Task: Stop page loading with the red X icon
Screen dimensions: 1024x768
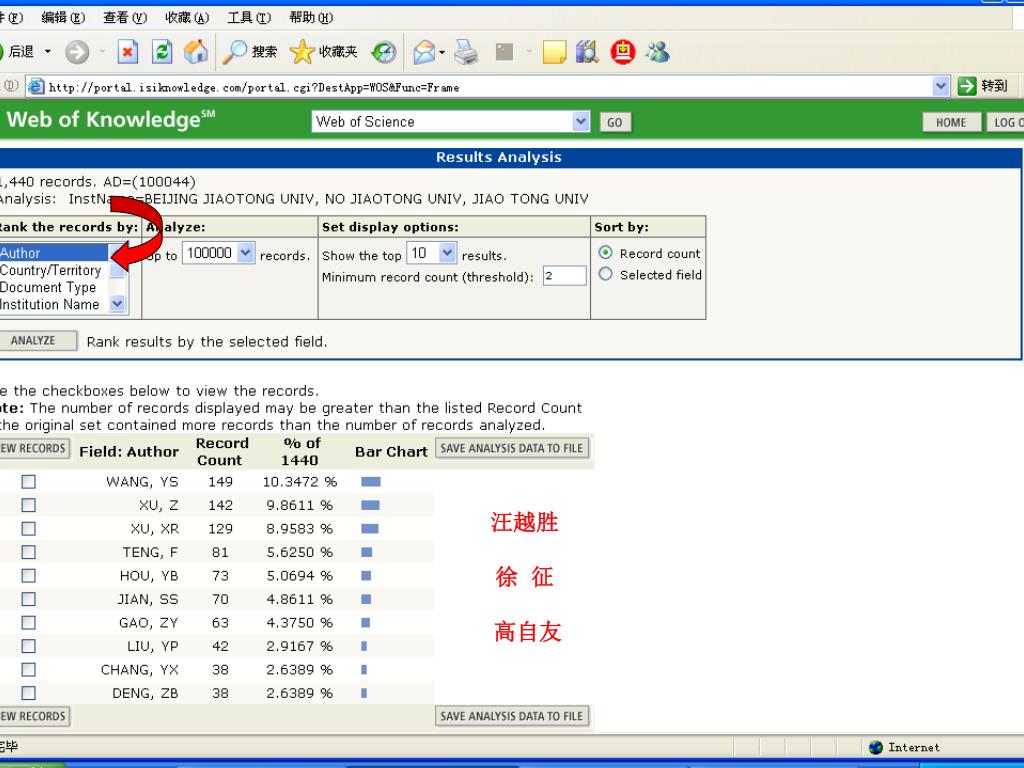Action: (127, 52)
